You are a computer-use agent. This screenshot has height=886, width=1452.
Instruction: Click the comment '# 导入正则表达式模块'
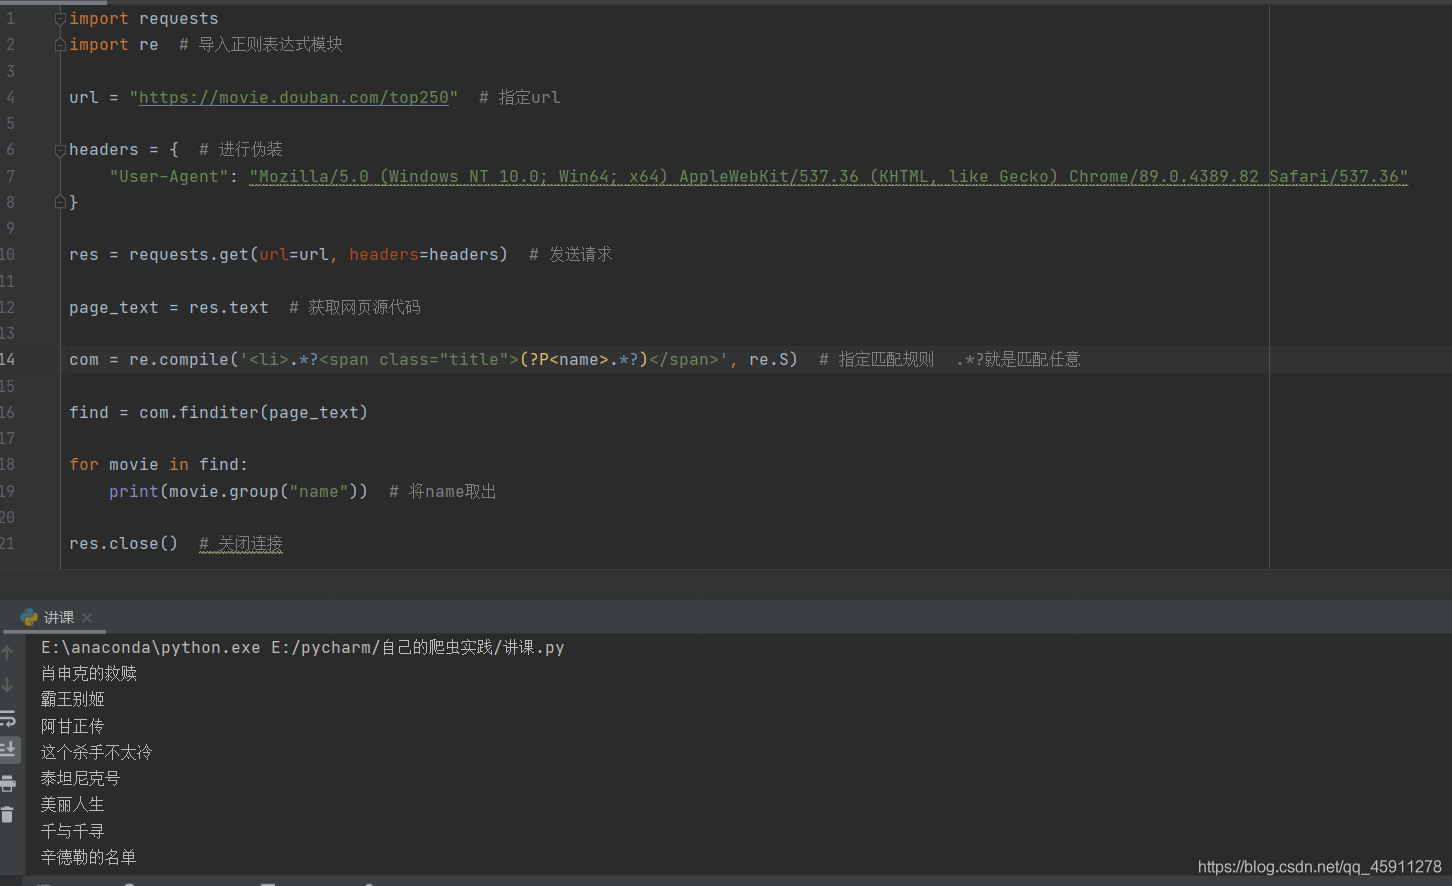[261, 45]
